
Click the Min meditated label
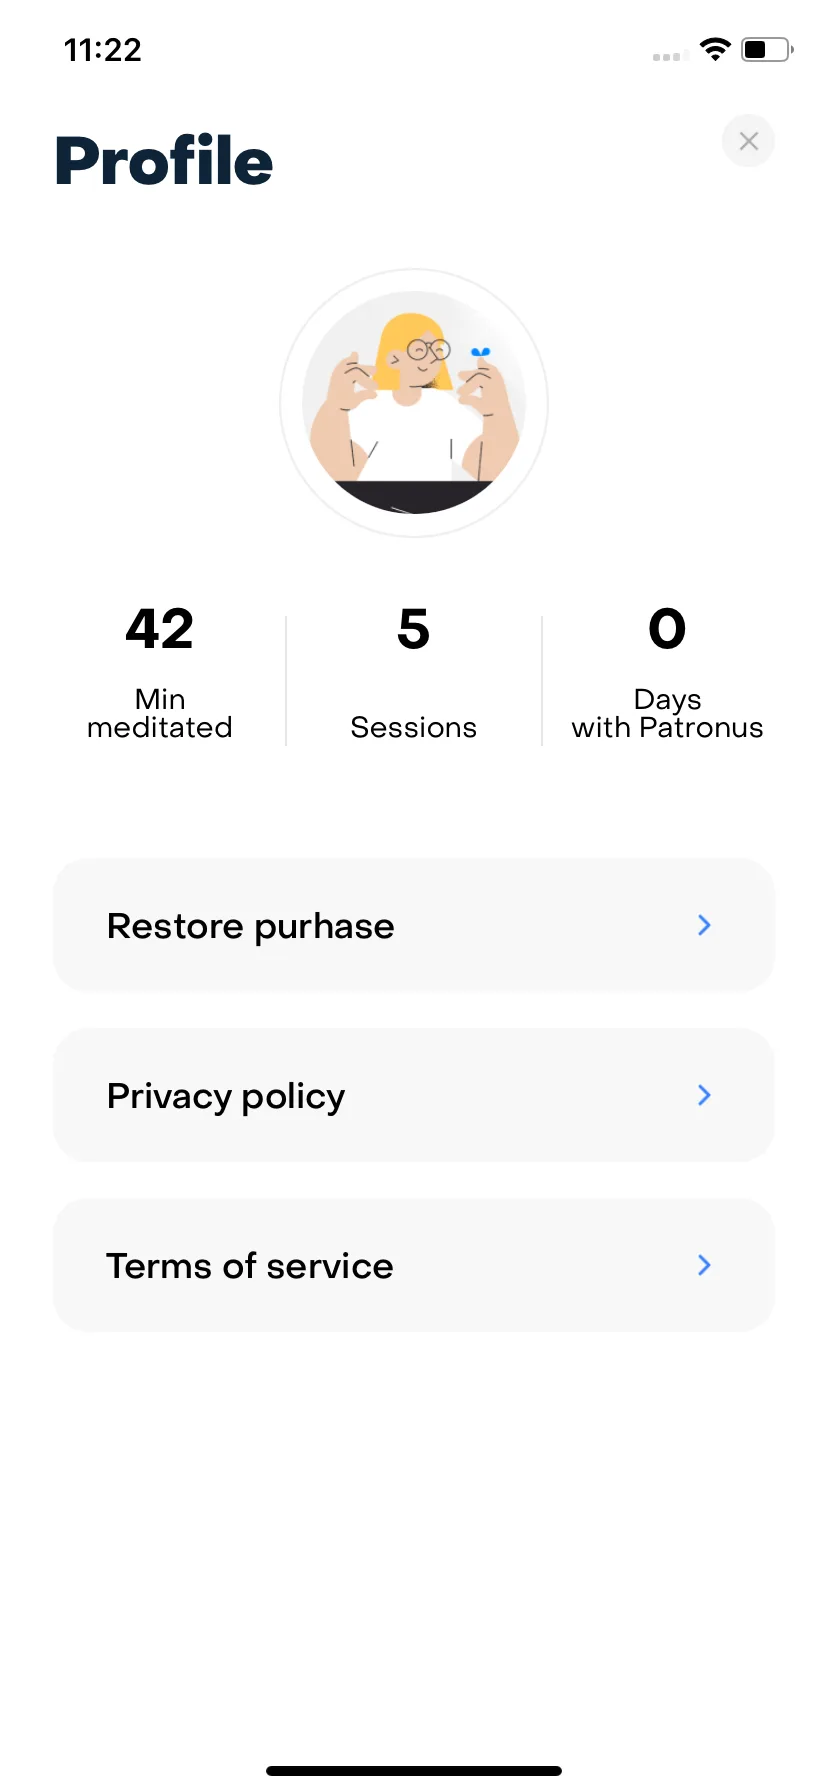point(160,713)
